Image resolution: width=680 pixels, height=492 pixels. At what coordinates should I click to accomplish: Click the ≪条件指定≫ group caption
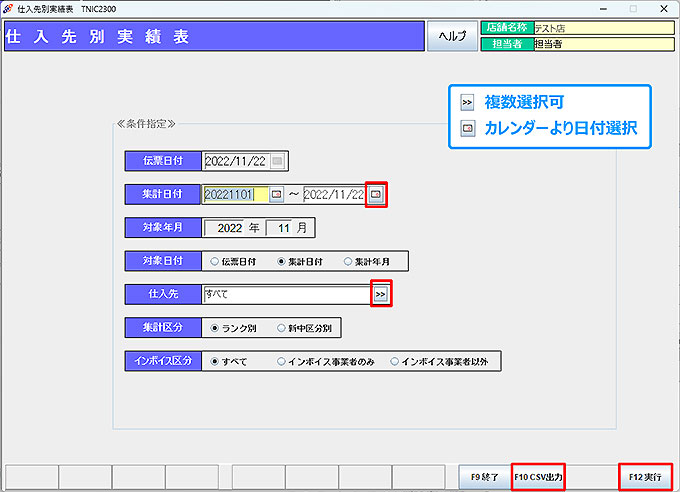point(146,124)
